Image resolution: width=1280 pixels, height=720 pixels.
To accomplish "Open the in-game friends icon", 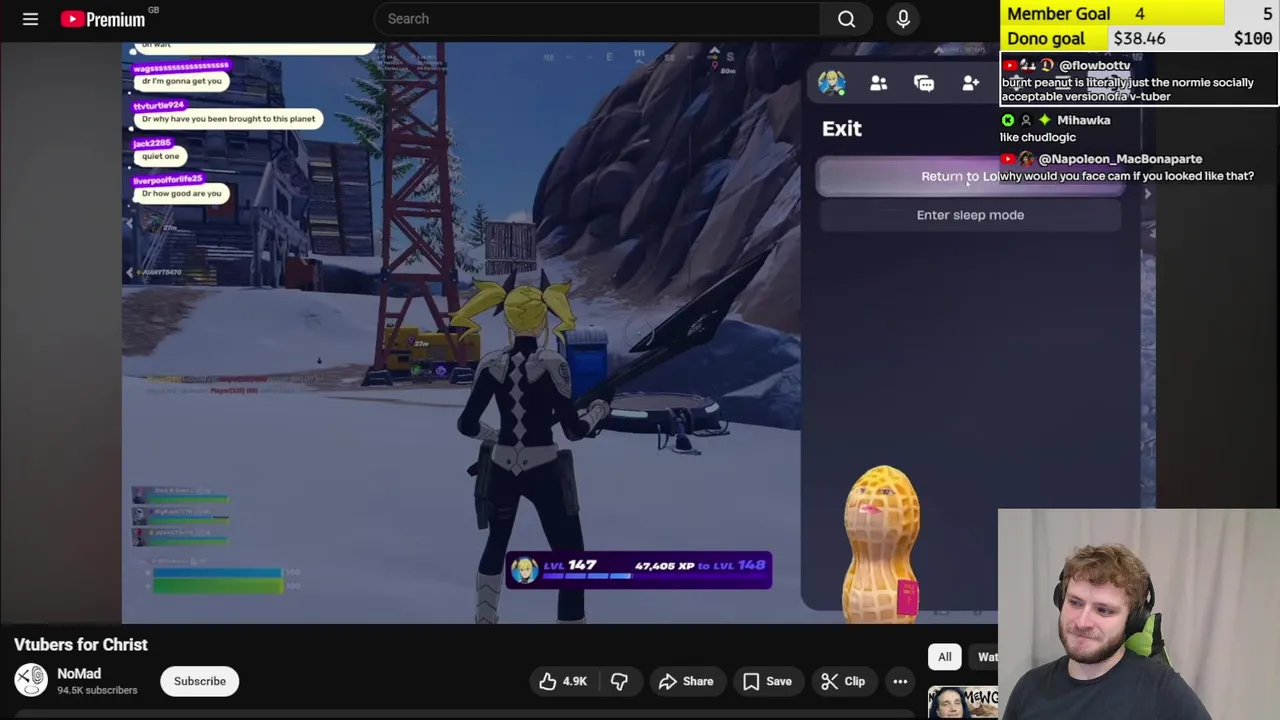I will [878, 84].
